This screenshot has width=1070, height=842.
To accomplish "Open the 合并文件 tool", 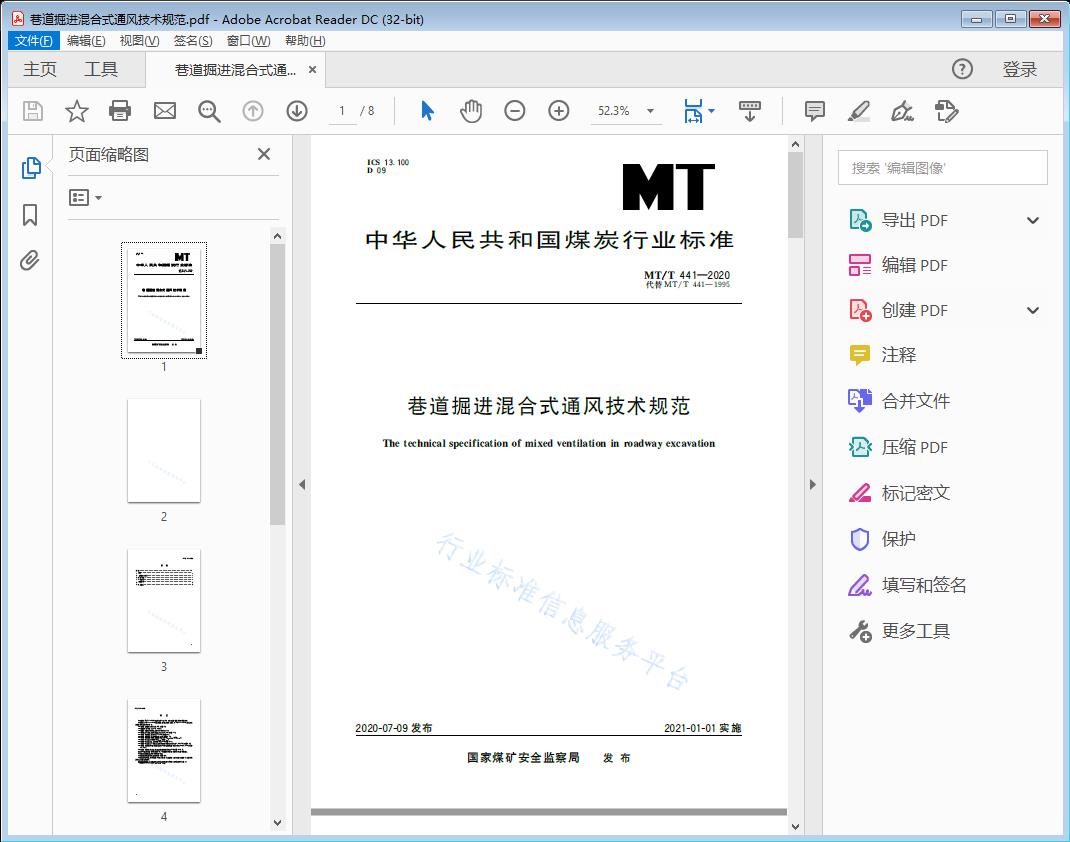I will click(915, 401).
